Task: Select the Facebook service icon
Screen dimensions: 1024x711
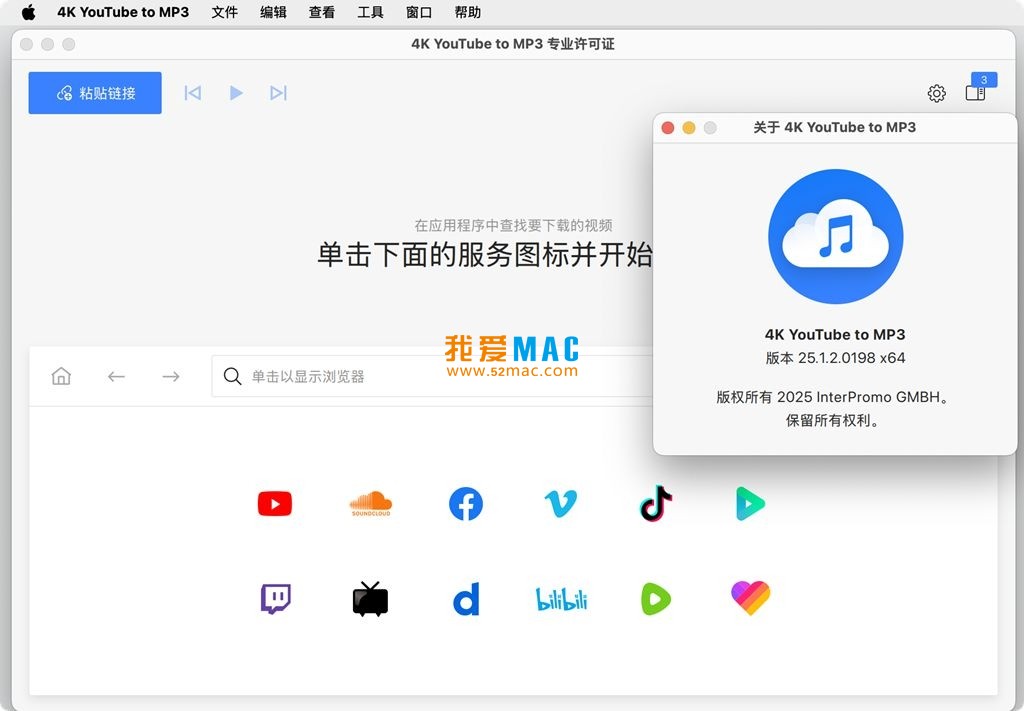Action: (x=465, y=504)
